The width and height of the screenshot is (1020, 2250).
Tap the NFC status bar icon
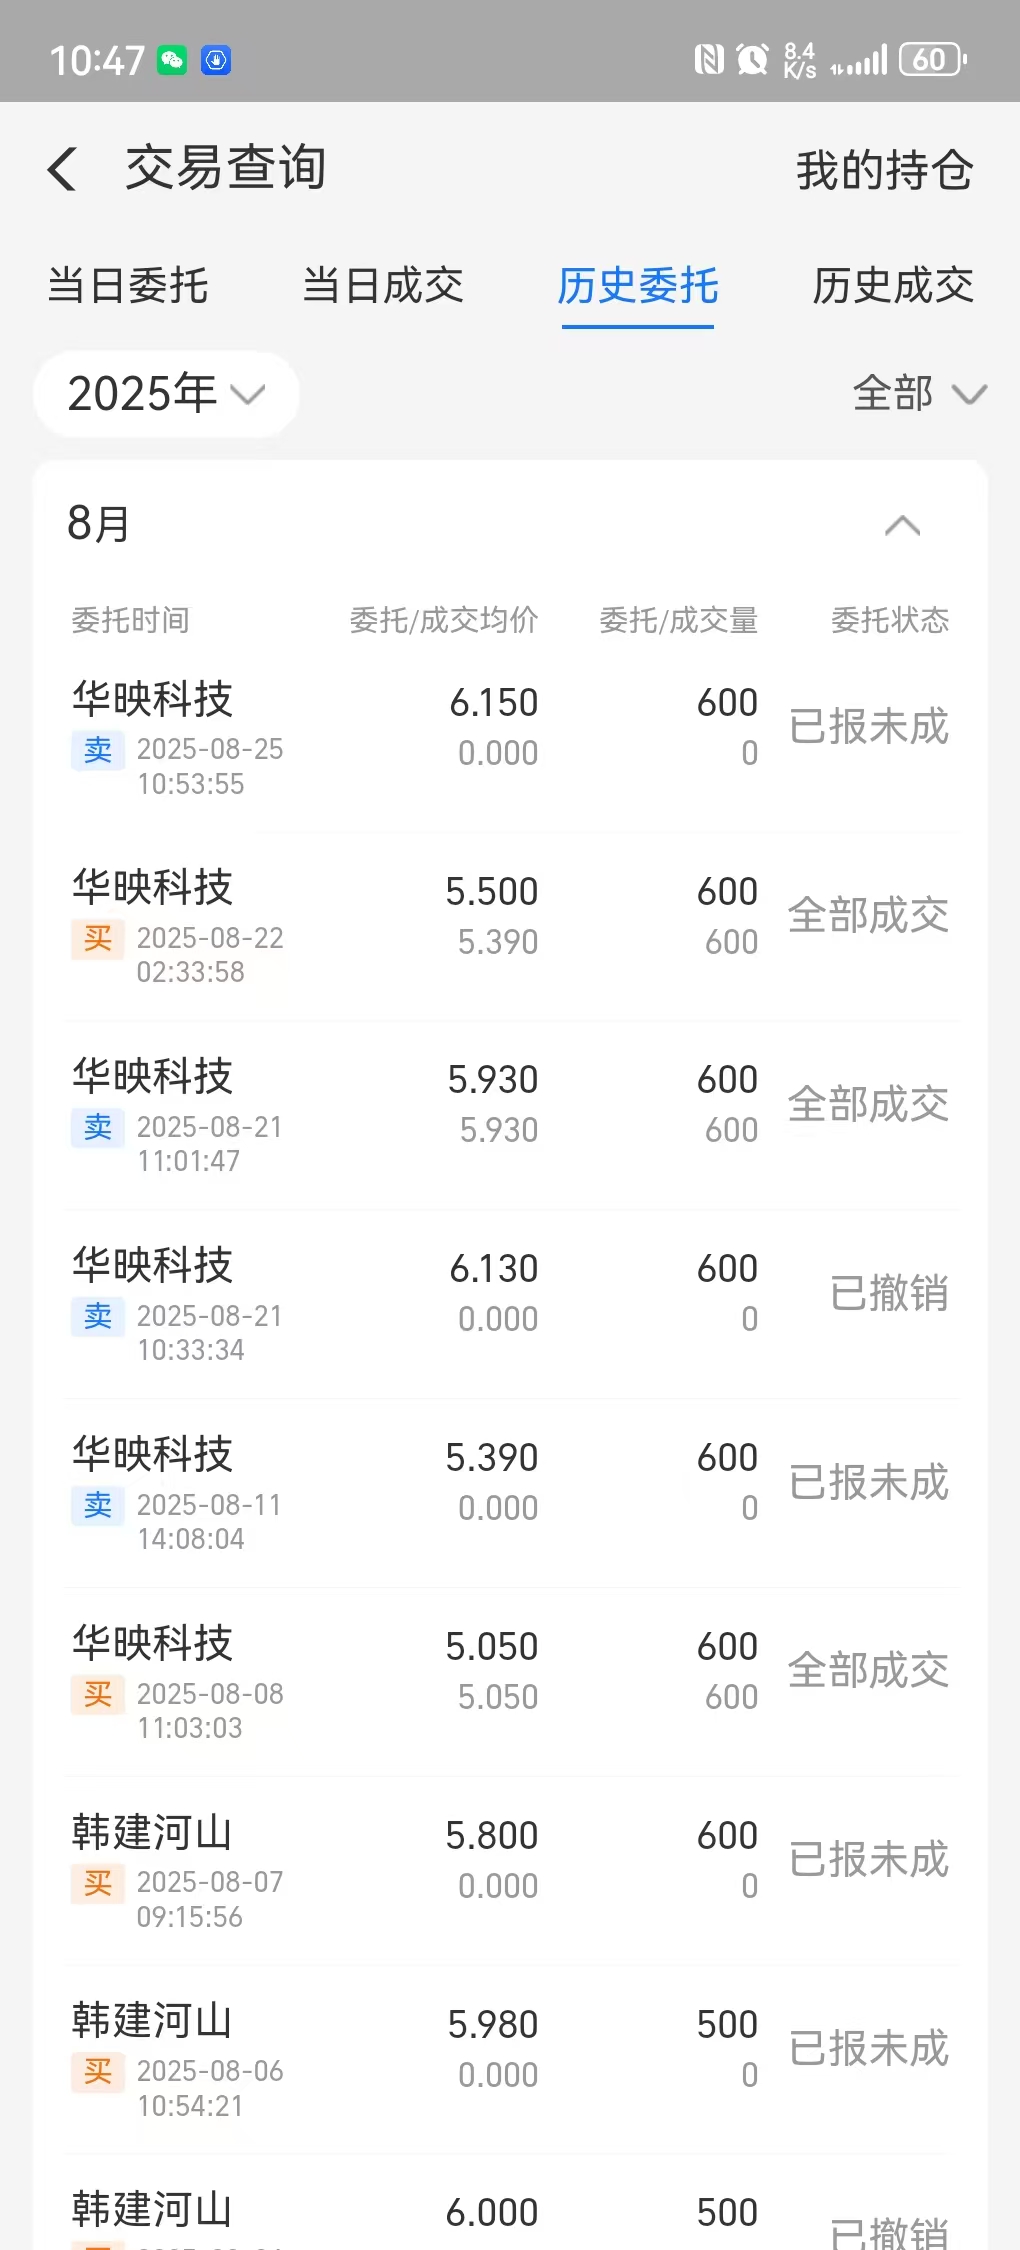[x=709, y=60]
